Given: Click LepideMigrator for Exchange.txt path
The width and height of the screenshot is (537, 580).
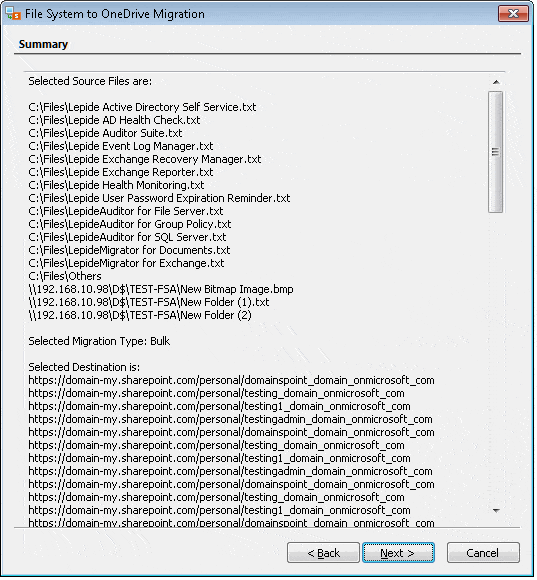Looking at the screenshot, I should point(126,263).
